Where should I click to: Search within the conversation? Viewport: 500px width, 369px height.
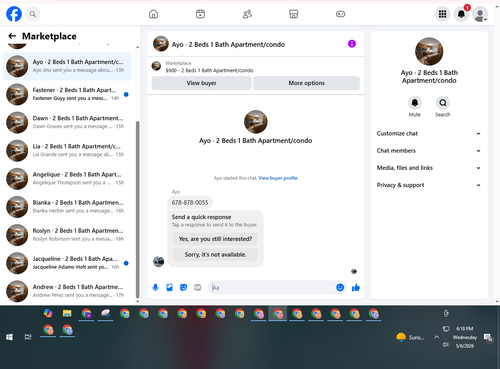pyautogui.click(x=443, y=103)
